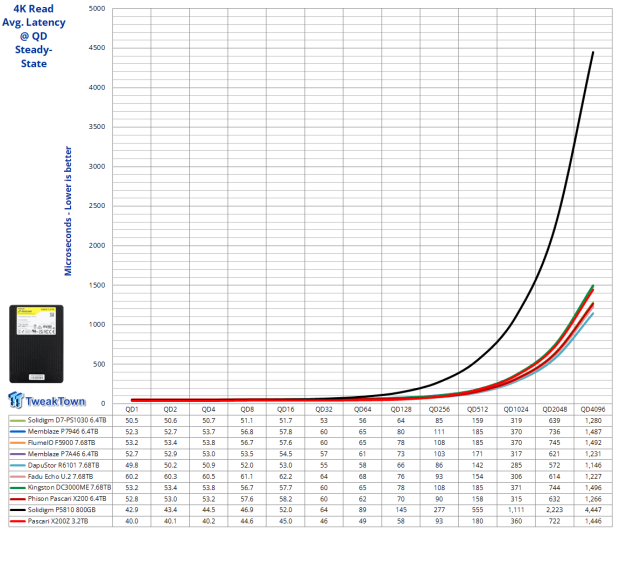Screen dimensions: 620x568
Task: Select the "Solidigm P5810 800GB" legend label
Action: click(x=62, y=510)
